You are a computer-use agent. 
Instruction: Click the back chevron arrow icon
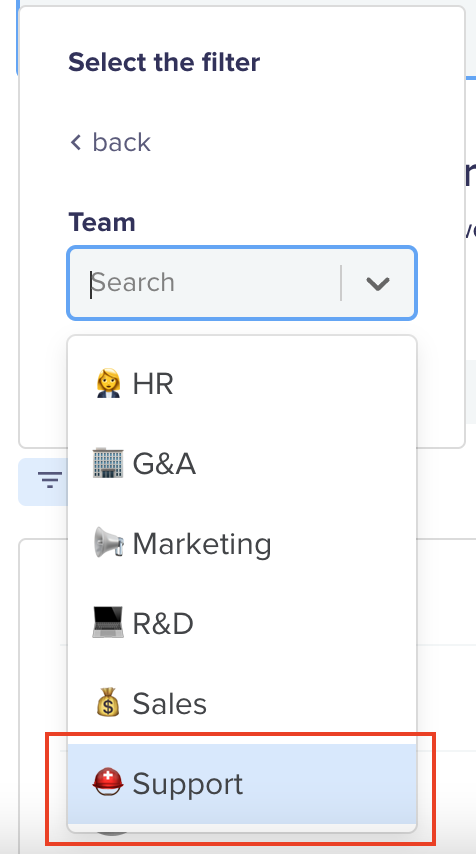click(x=76, y=143)
